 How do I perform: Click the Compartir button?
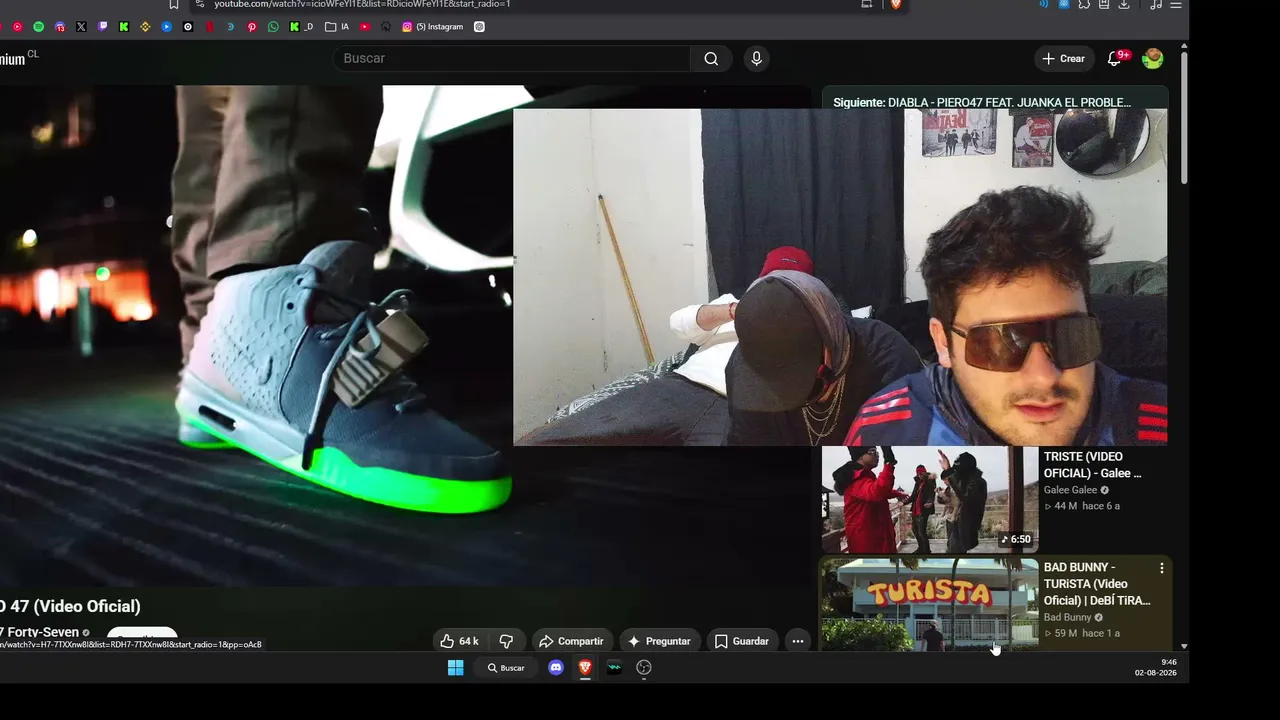click(x=571, y=641)
